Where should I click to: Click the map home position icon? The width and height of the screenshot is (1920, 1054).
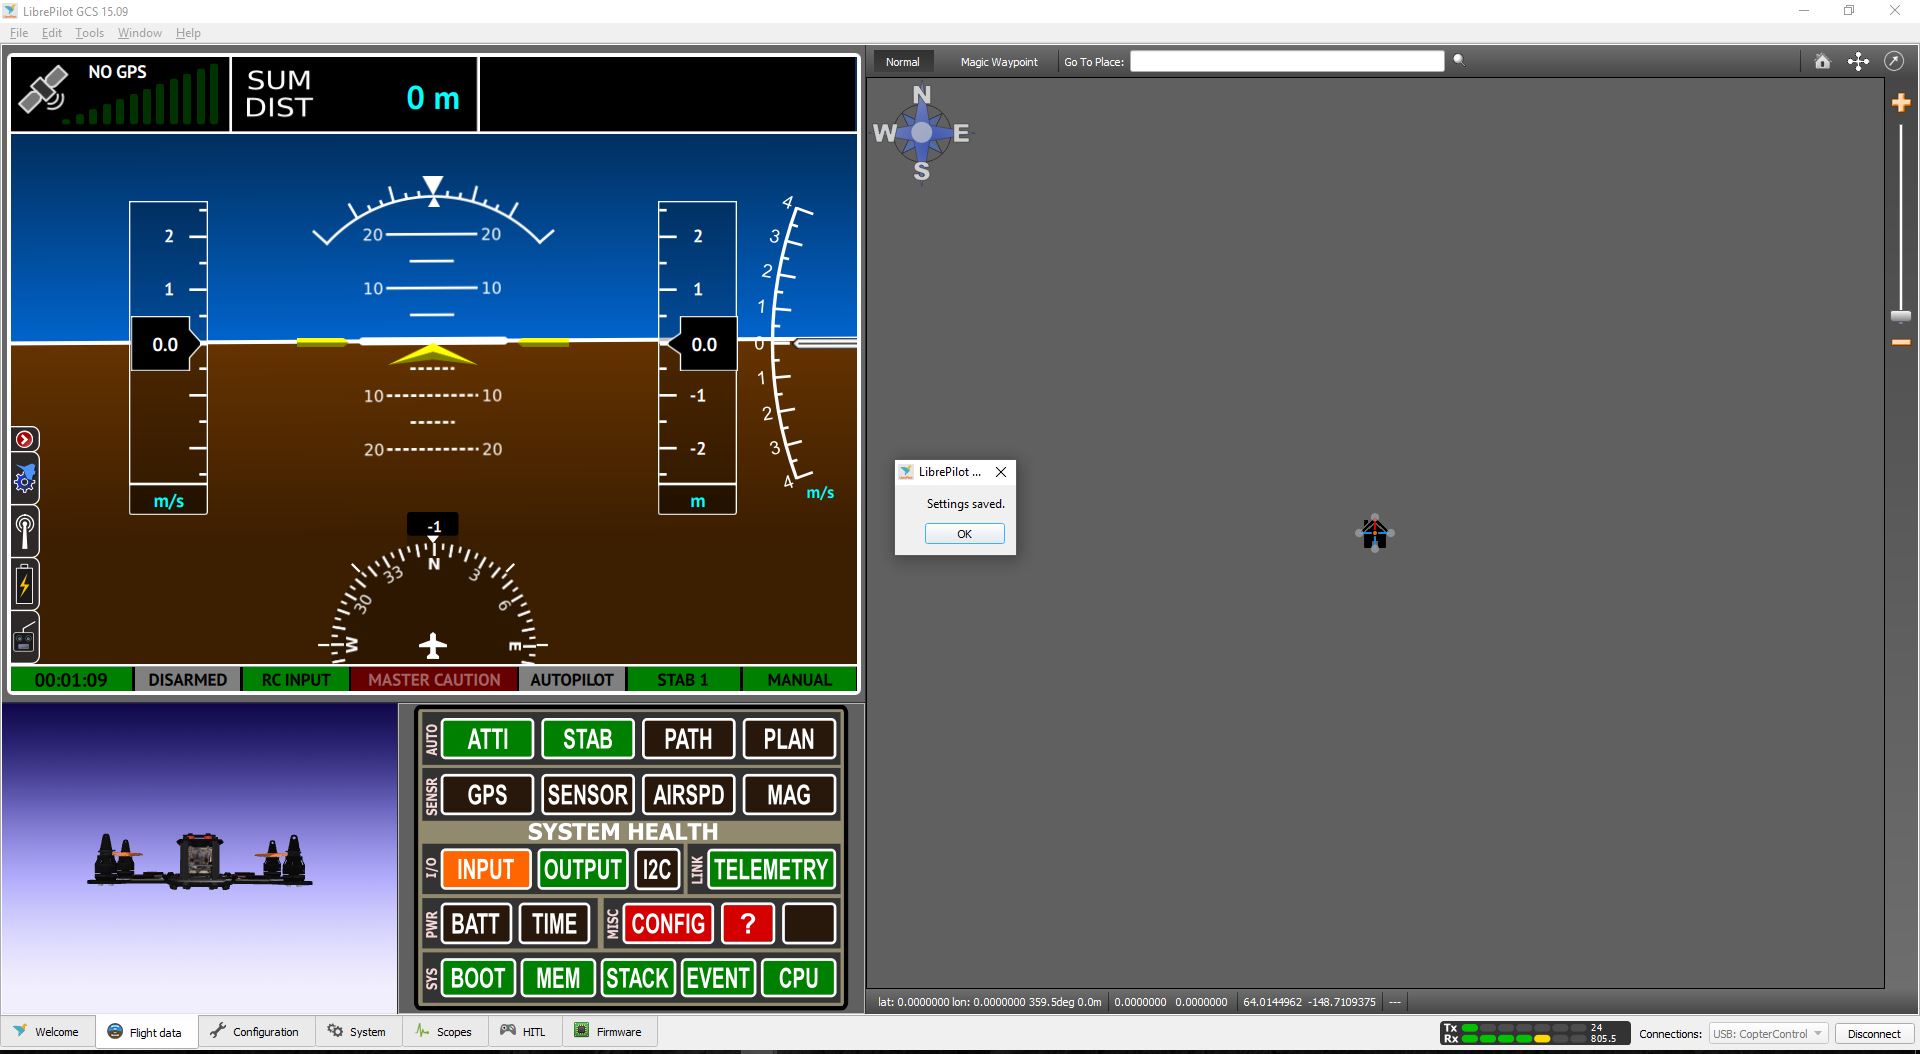click(1822, 61)
